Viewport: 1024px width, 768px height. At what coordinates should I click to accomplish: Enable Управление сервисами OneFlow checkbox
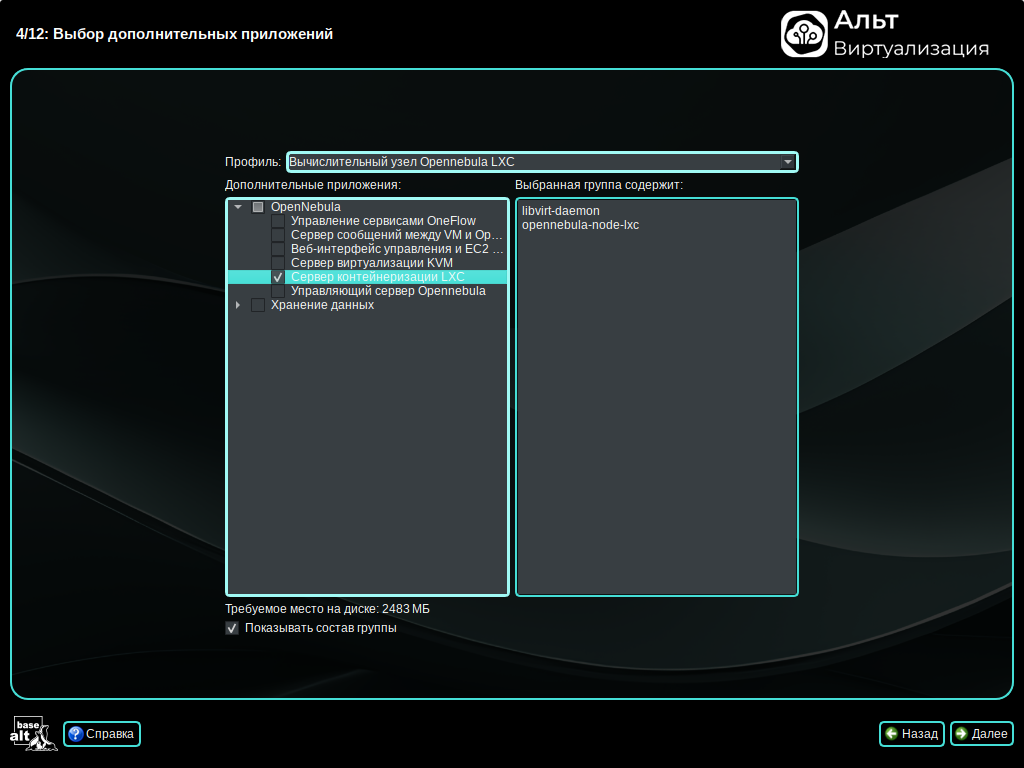pos(278,221)
